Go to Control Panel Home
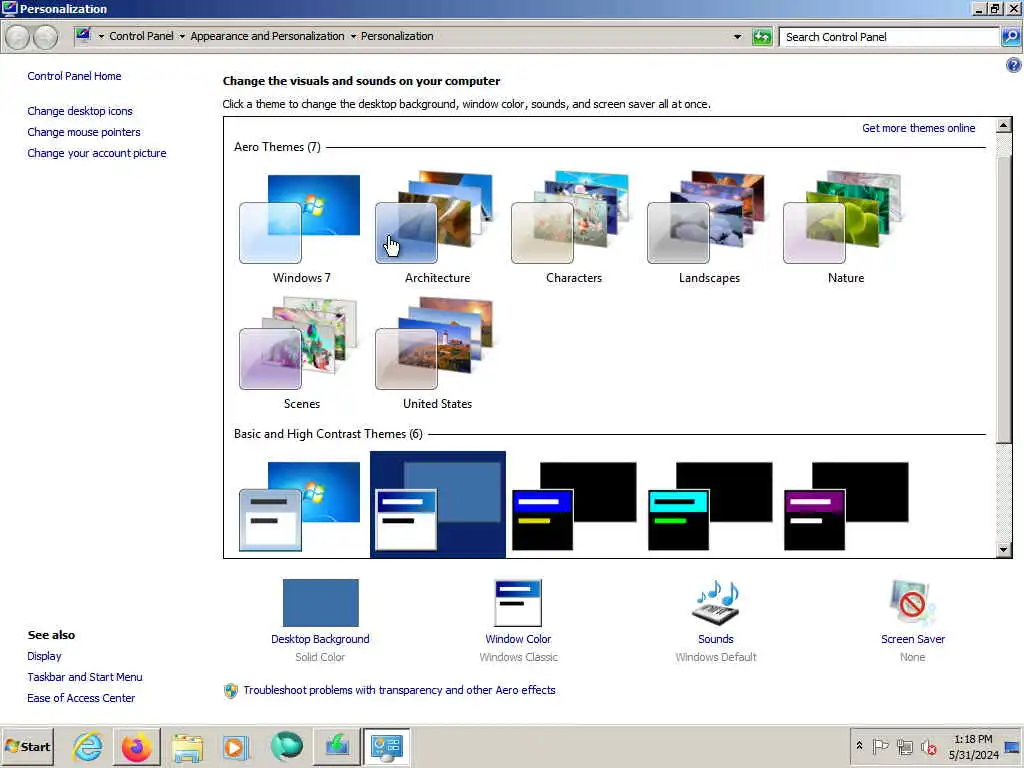The height and width of the screenshot is (768, 1024). point(74,76)
